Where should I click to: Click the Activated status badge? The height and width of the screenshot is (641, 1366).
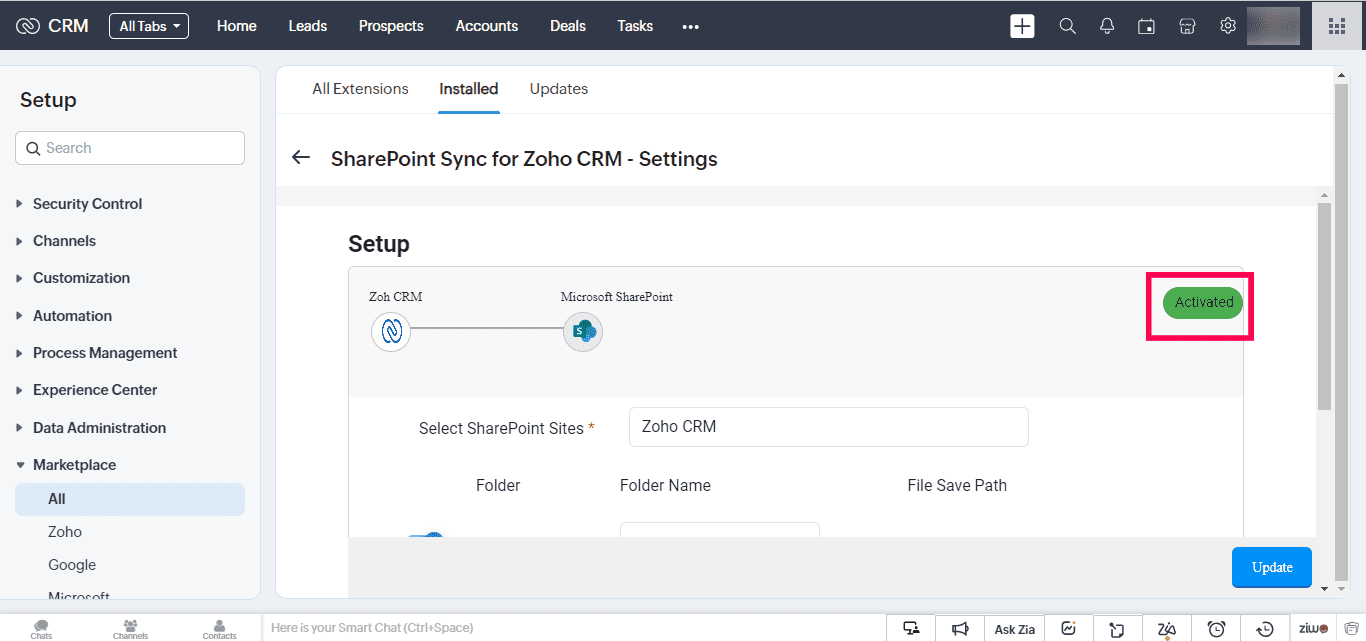coord(1203,302)
